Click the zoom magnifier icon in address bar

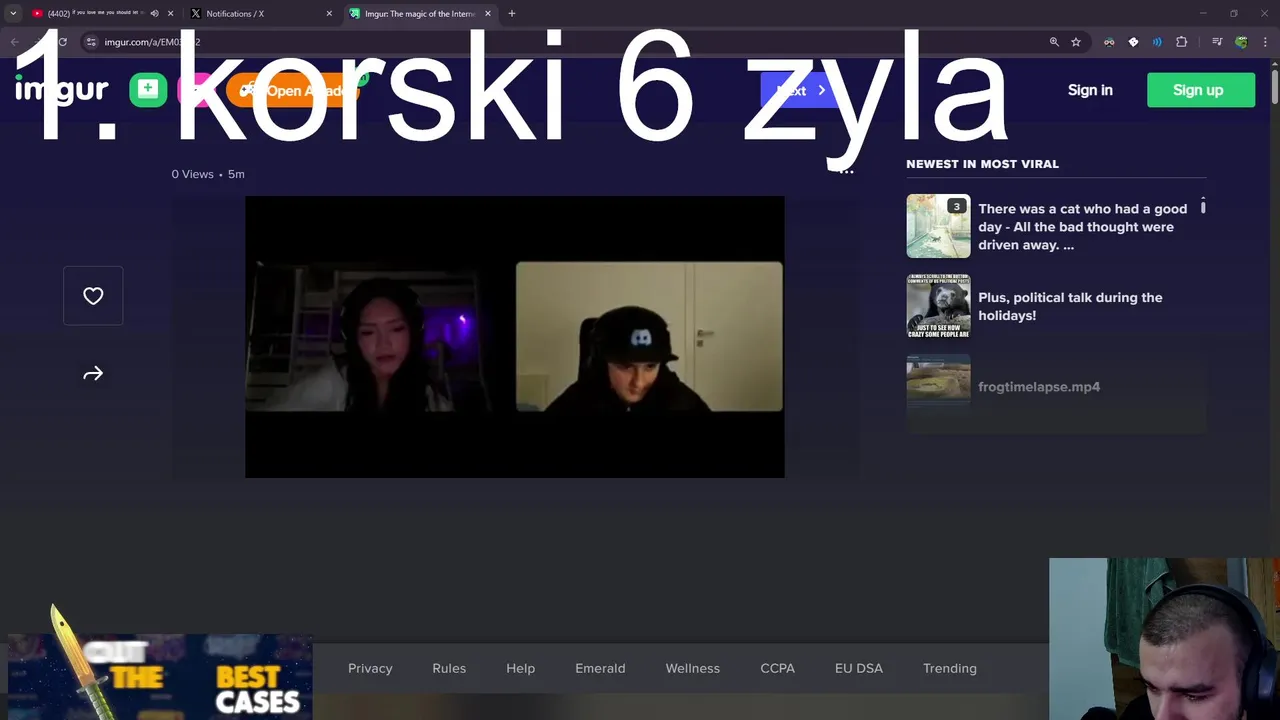pos(1054,42)
